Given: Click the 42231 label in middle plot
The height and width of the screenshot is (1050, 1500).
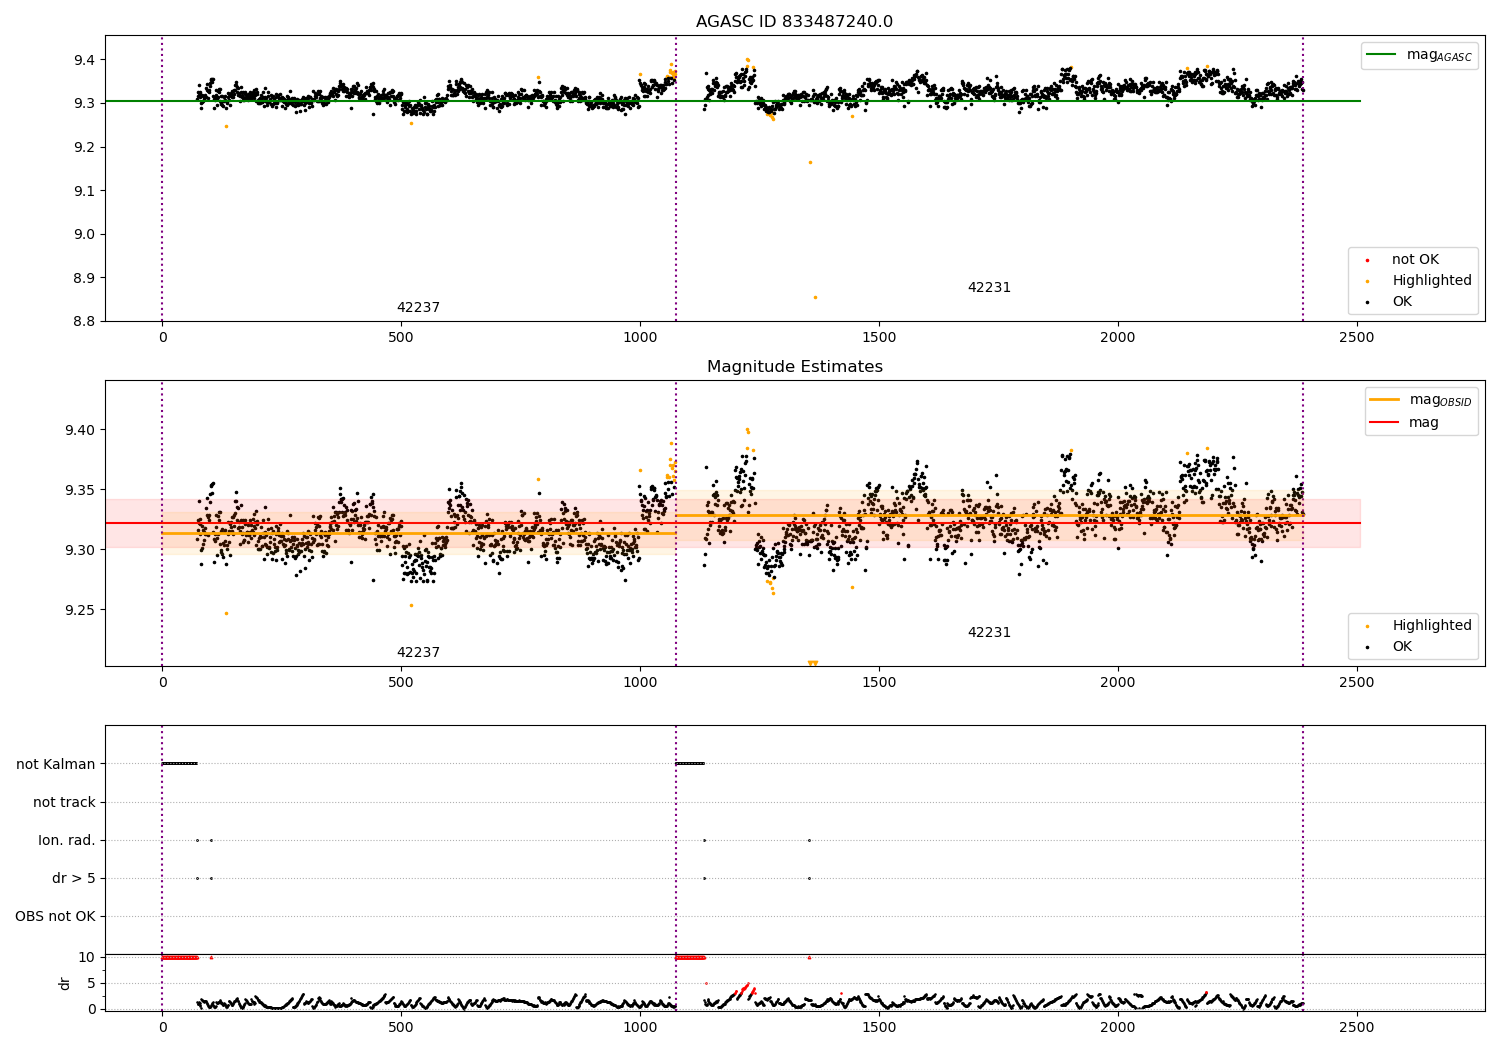Looking at the screenshot, I should coord(988,633).
